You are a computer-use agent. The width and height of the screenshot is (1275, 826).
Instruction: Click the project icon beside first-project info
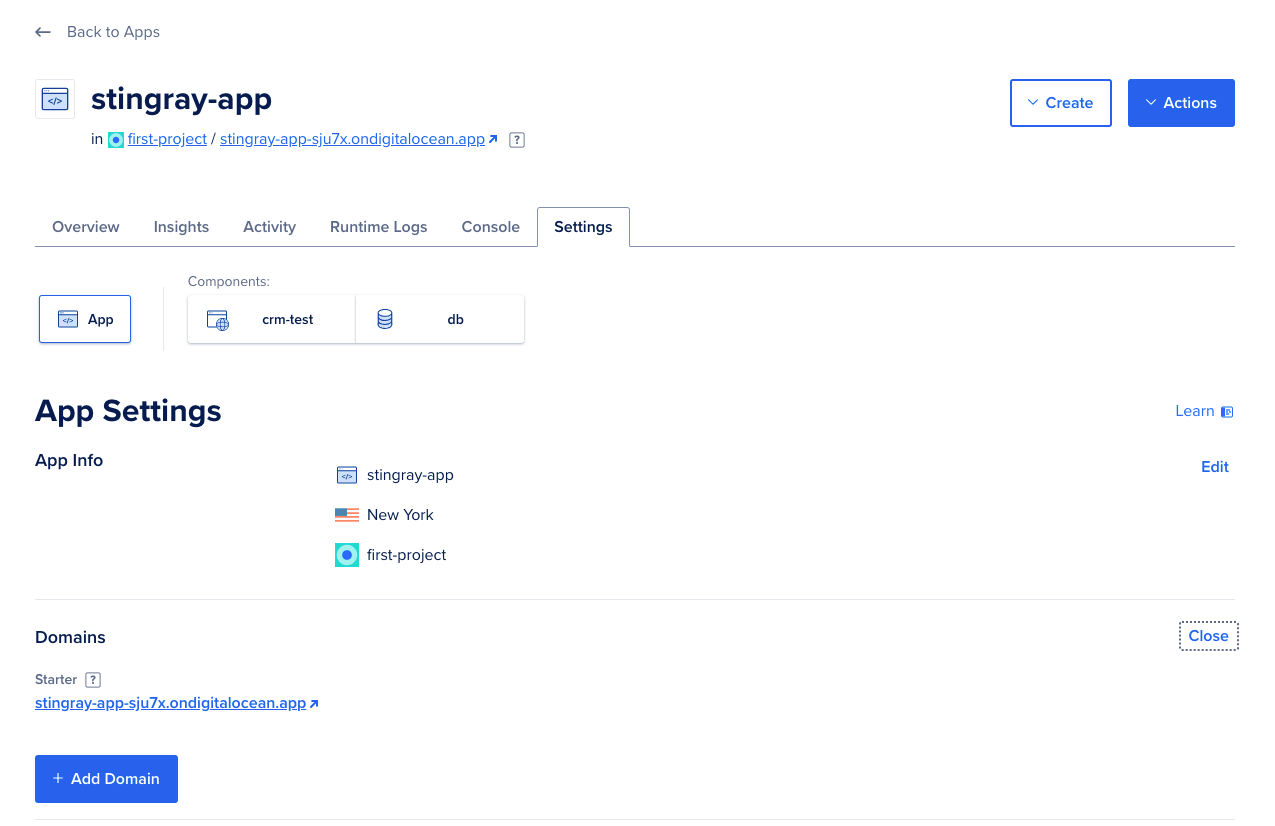tap(347, 555)
